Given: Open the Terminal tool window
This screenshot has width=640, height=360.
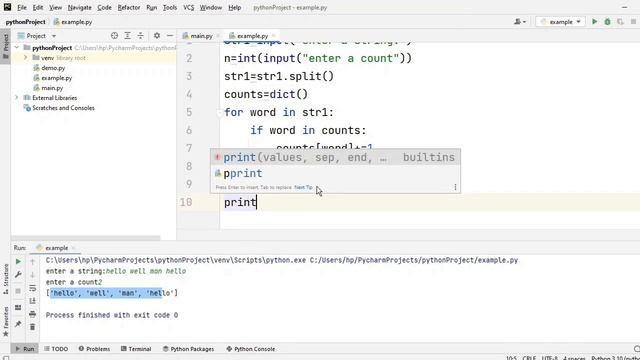Looking at the screenshot, I should 136,349.
